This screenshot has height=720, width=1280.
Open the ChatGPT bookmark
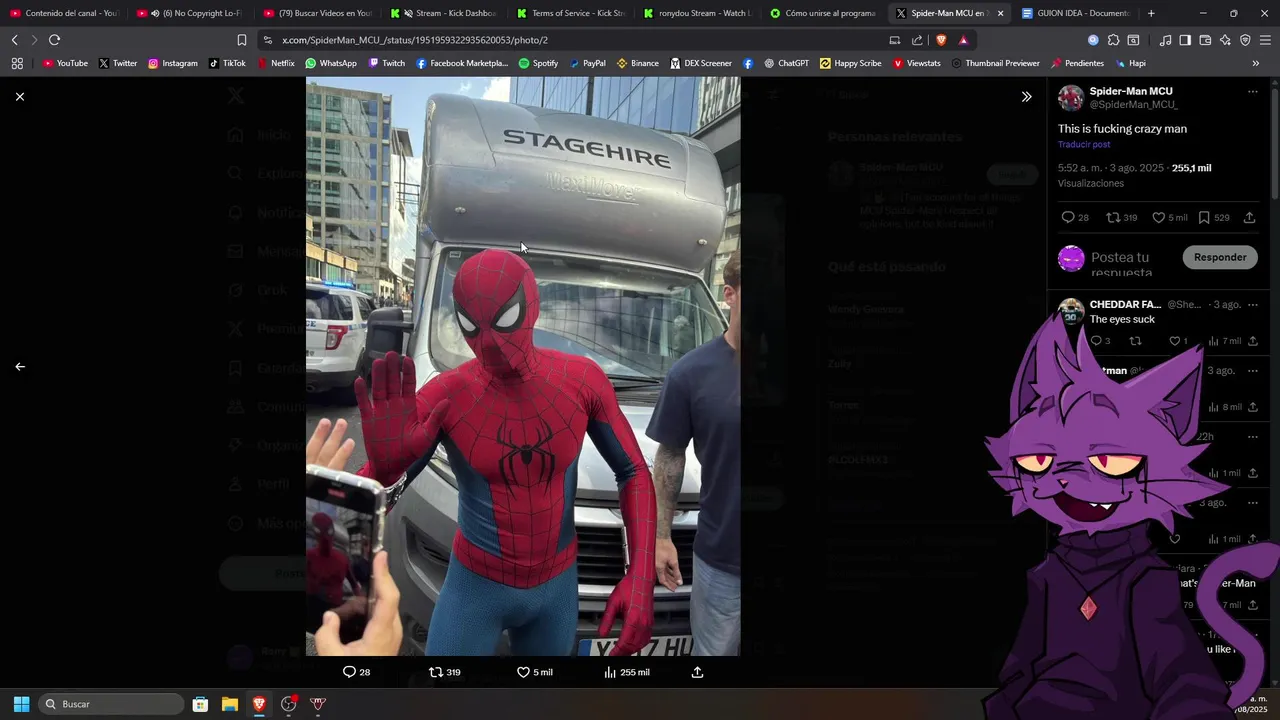[x=786, y=63]
